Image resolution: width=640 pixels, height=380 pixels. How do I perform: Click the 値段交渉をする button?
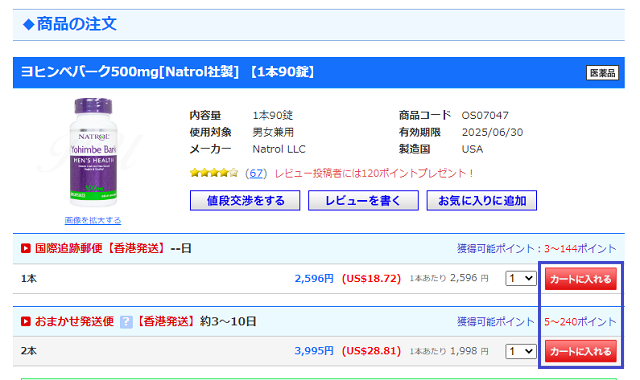click(x=245, y=200)
